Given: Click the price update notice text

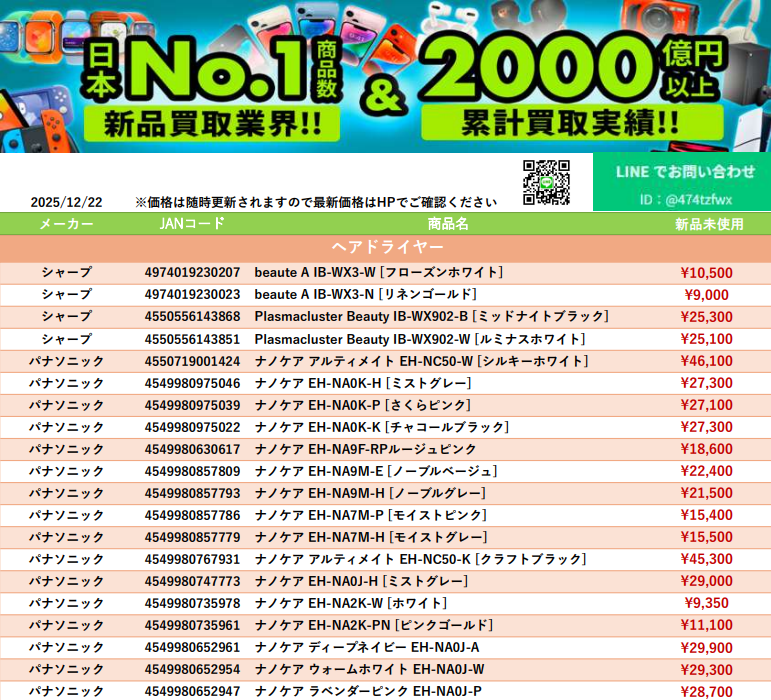Looking at the screenshot, I should pyautogui.click(x=316, y=202).
